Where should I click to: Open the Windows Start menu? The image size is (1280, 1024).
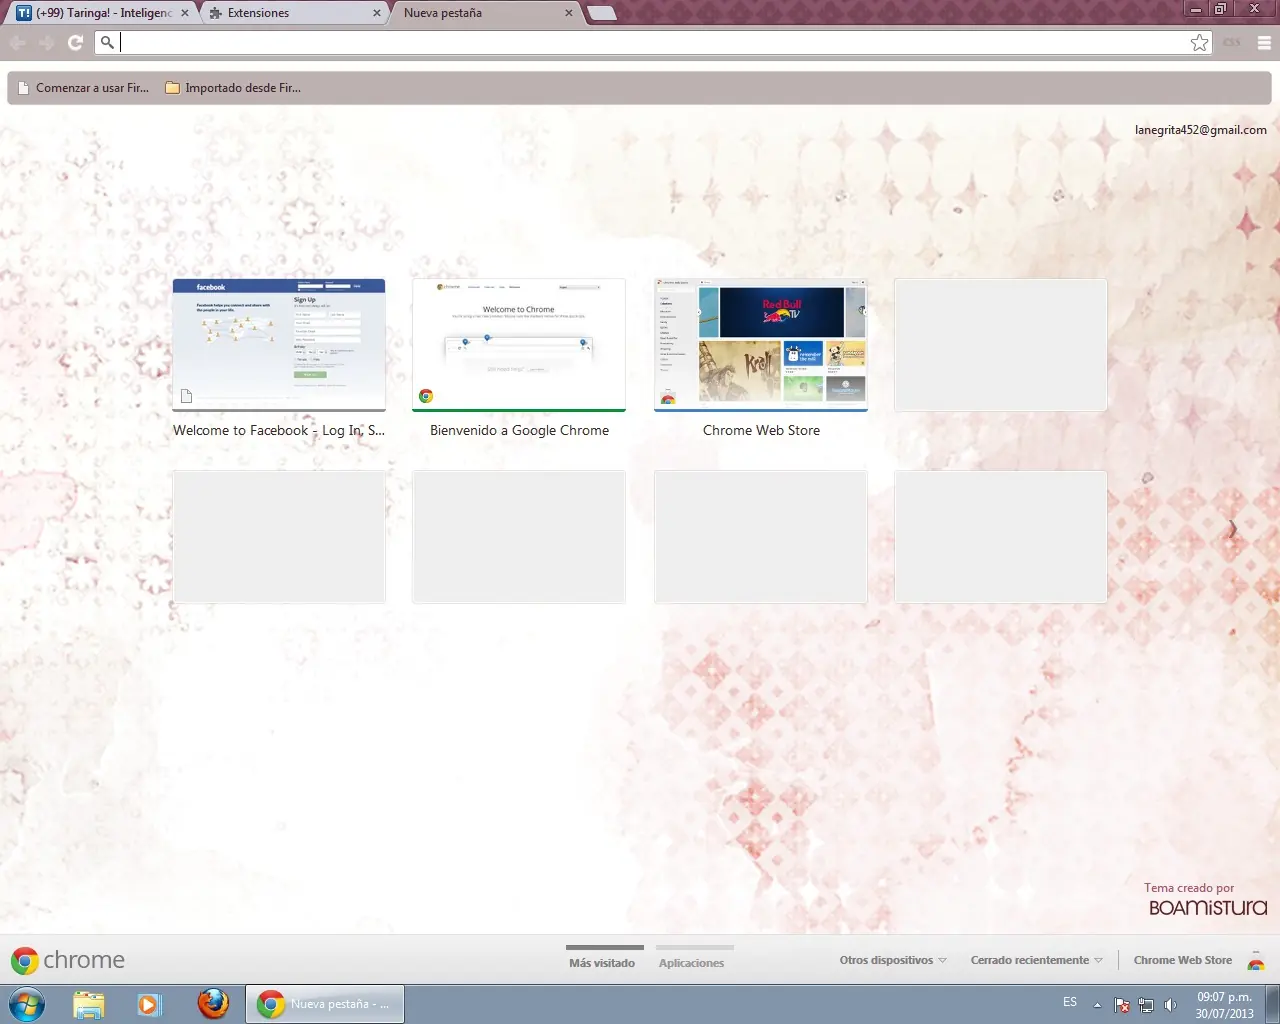(x=26, y=1004)
